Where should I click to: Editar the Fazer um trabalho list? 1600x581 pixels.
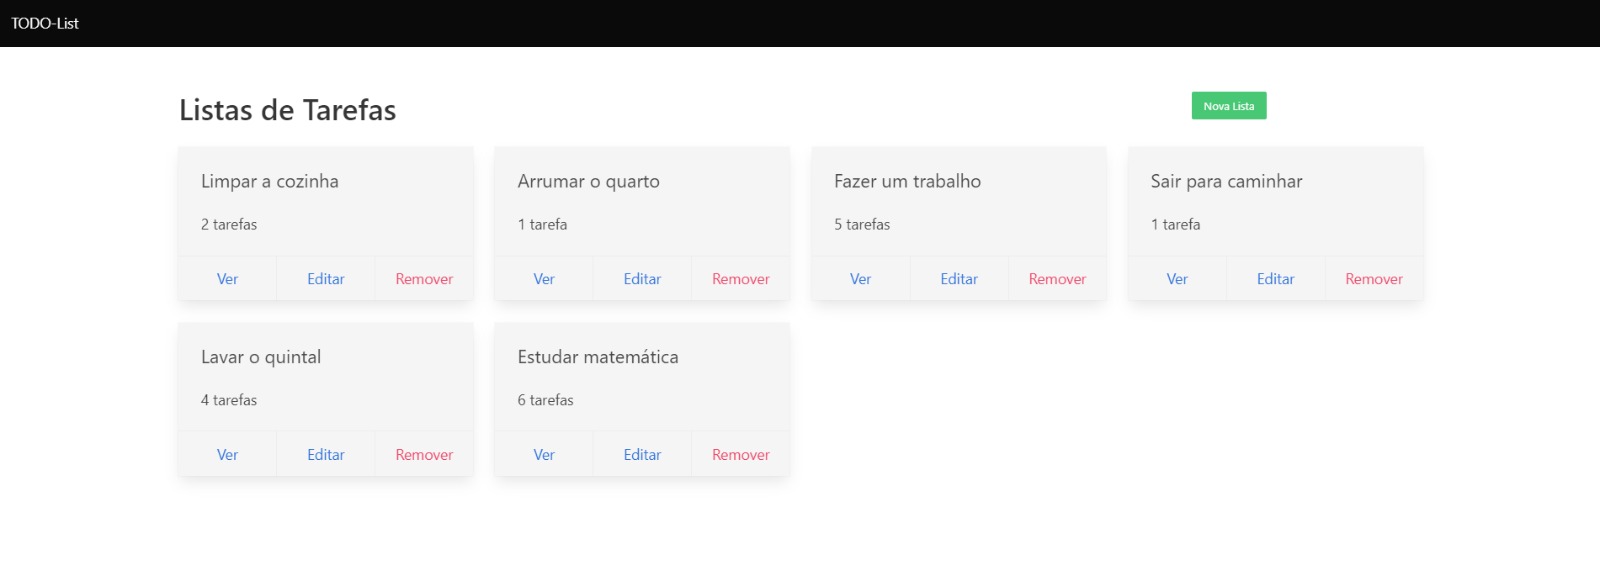(958, 278)
